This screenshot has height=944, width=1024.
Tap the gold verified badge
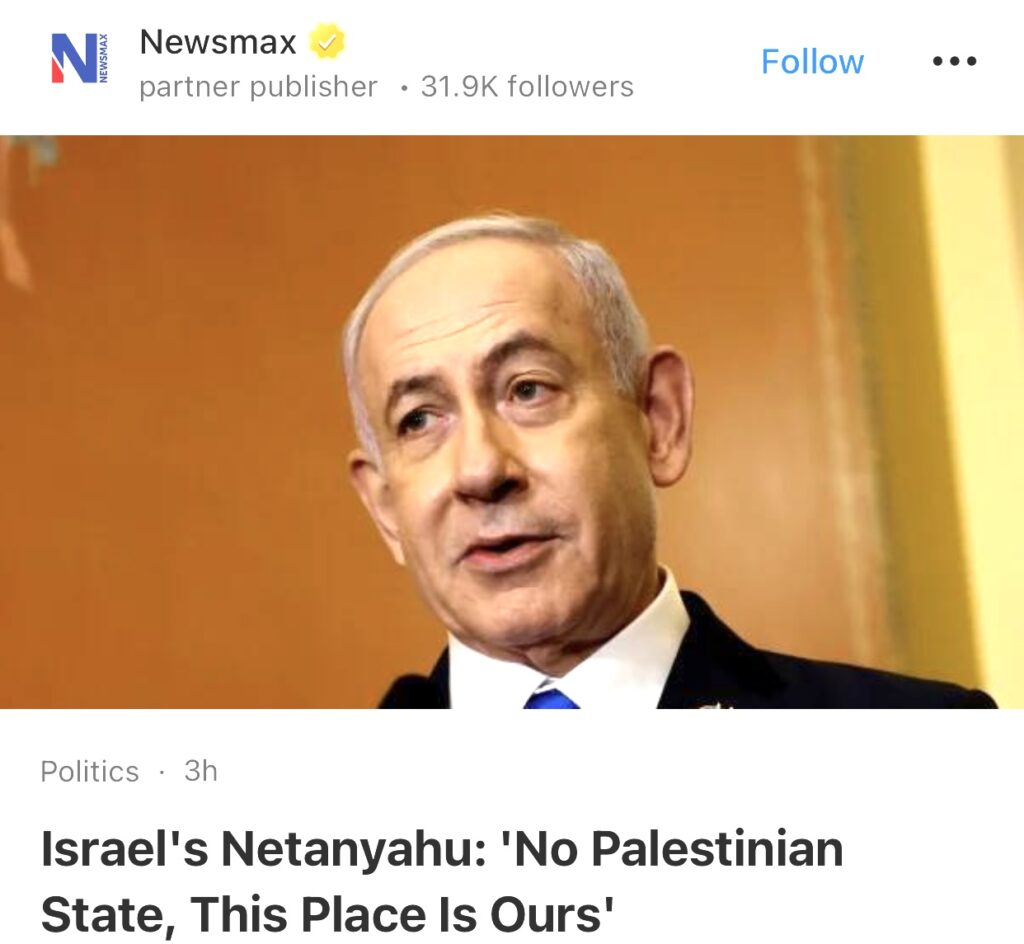pyautogui.click(x=326, y=42)
